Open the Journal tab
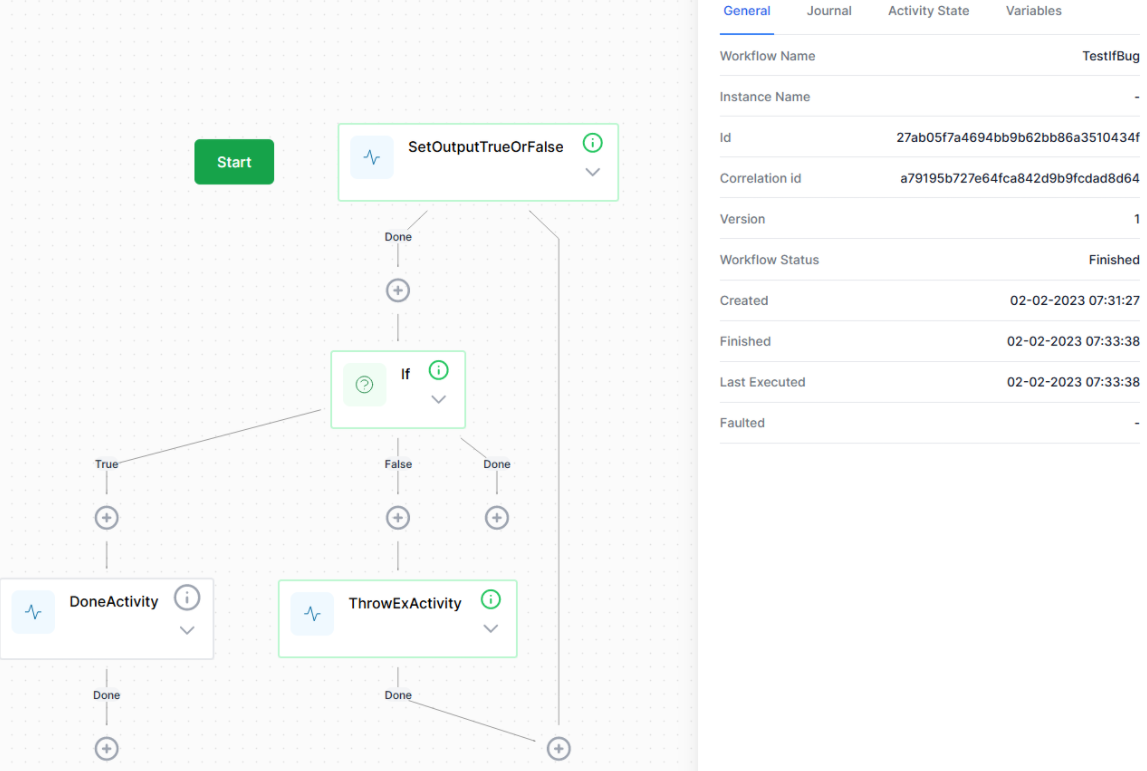This screenshot has height=771, width=1147. (x=829, y=11)
